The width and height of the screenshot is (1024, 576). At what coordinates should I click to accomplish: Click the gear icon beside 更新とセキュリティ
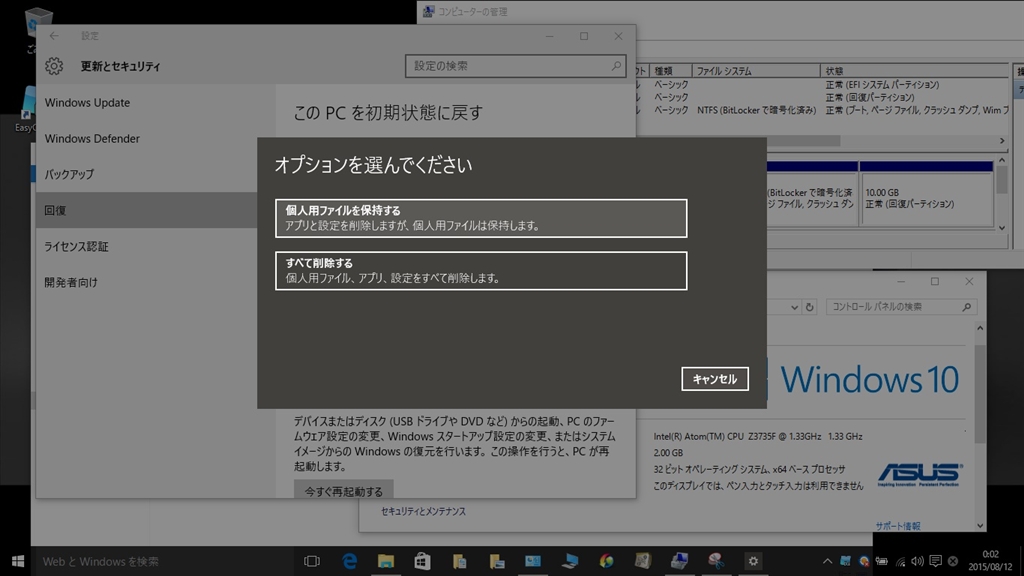54,66
